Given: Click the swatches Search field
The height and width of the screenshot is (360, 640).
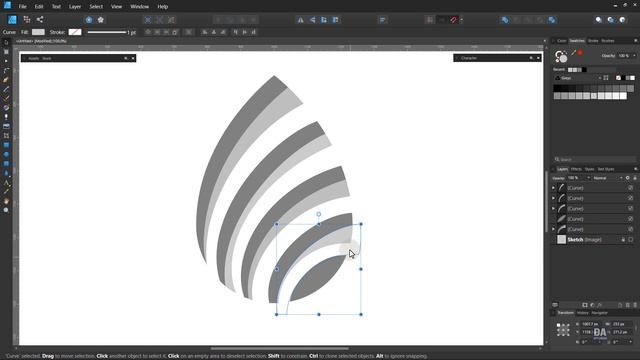Looking at the screenshot, I should [x=595, y=159].
